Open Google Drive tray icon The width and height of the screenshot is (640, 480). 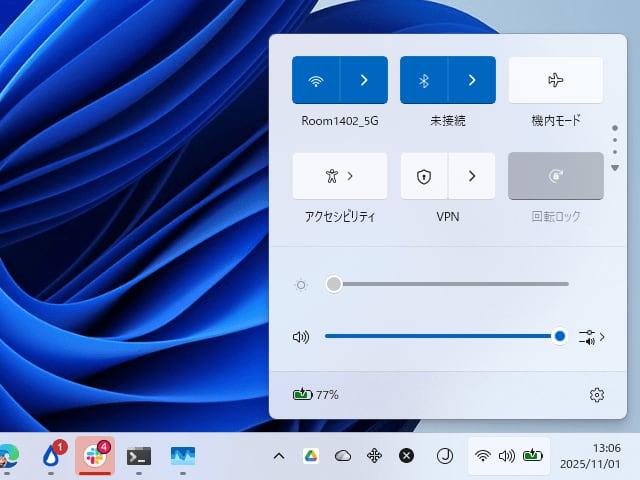click(x=311, y=456)
